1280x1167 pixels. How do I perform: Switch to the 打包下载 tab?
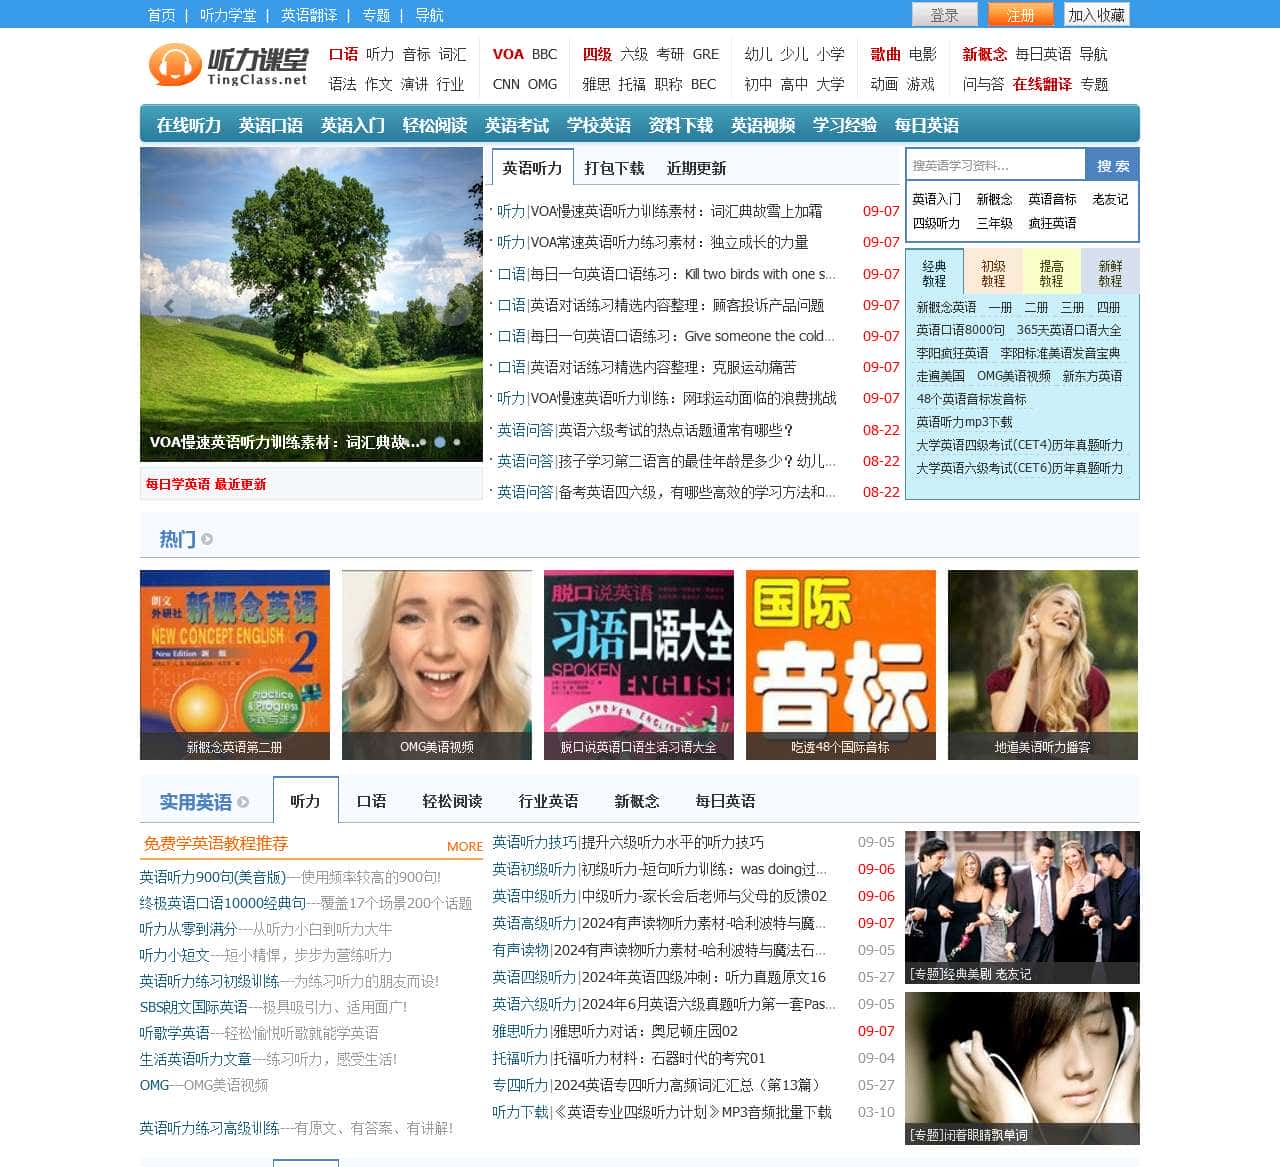click(616, 167)
